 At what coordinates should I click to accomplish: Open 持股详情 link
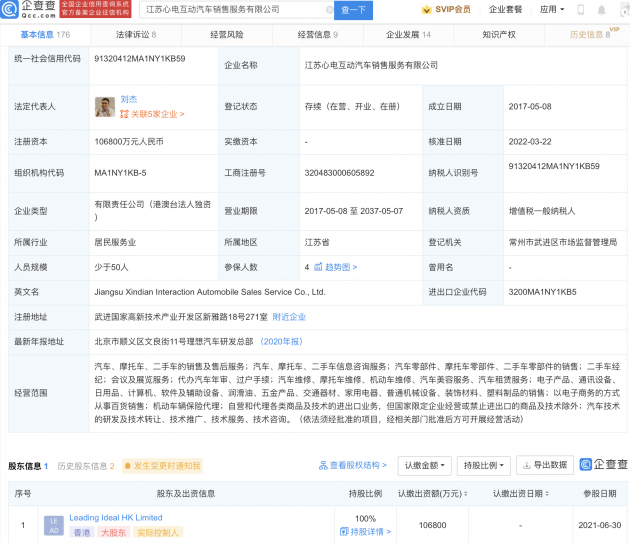tap(370, 532)
